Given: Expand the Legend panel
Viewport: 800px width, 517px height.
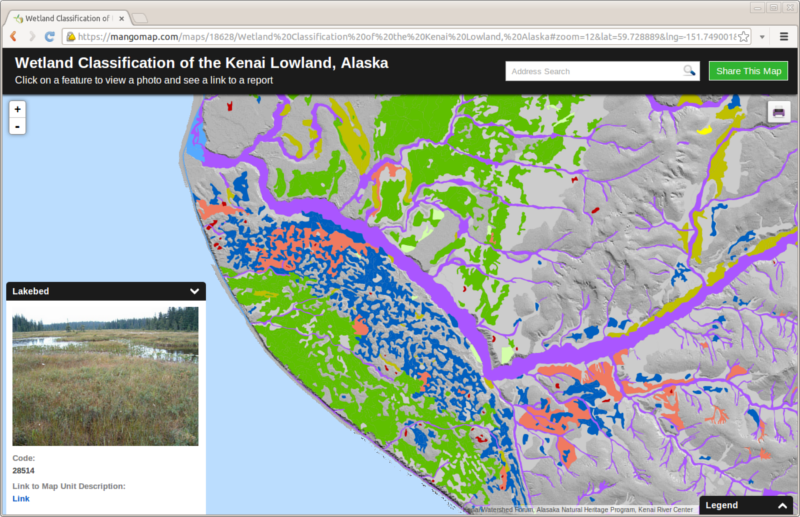Looking at the screenshot, I should (781, 505).
